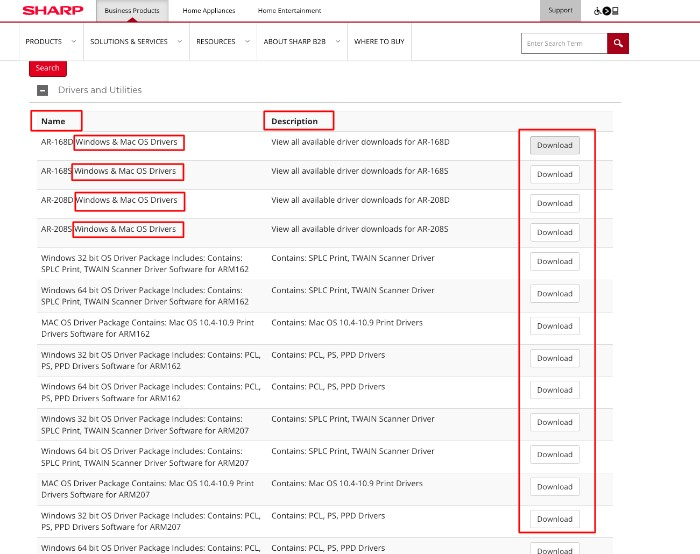700x554 pixels.
Task: Go to WHERE TO BUY
Action: coord(379,42)
